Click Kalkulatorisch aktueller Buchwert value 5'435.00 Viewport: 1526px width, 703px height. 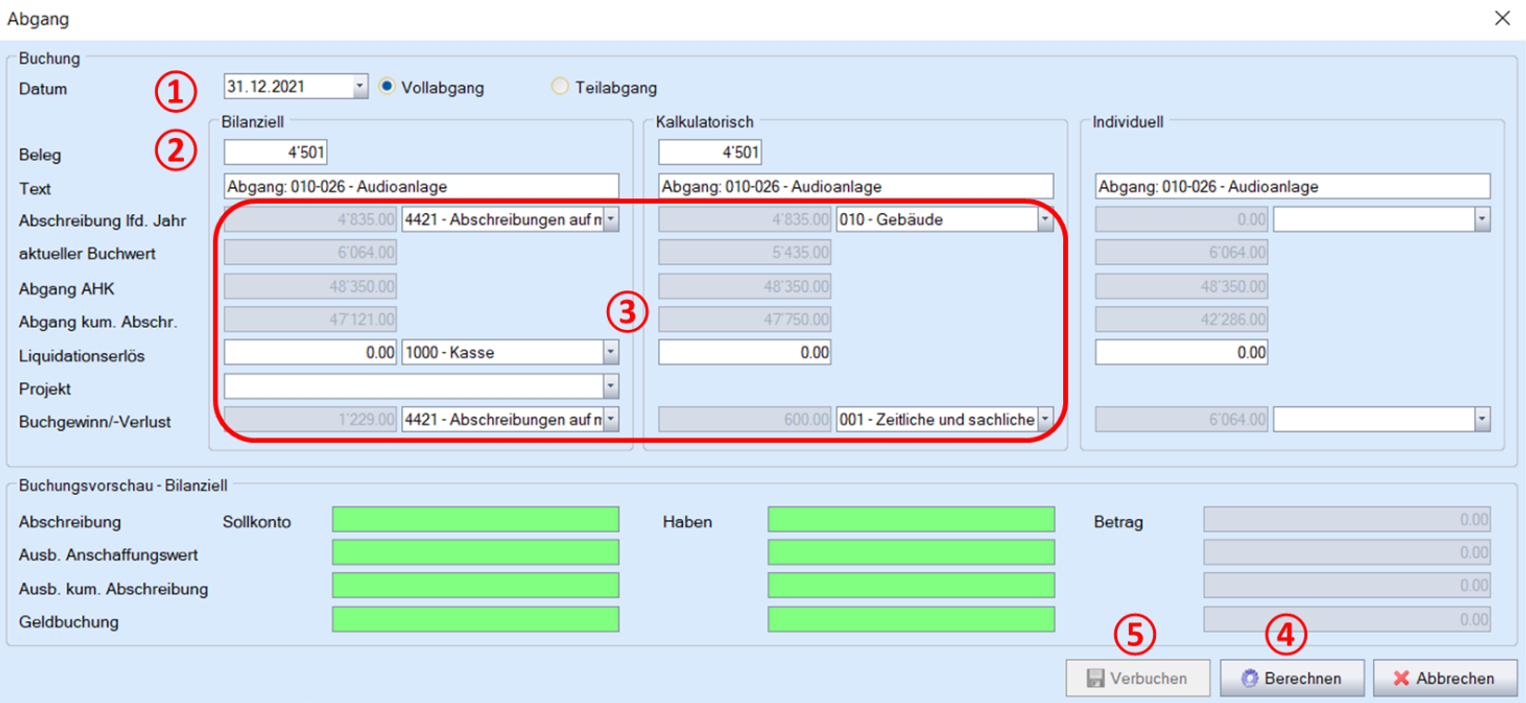[x=745, y=253]
